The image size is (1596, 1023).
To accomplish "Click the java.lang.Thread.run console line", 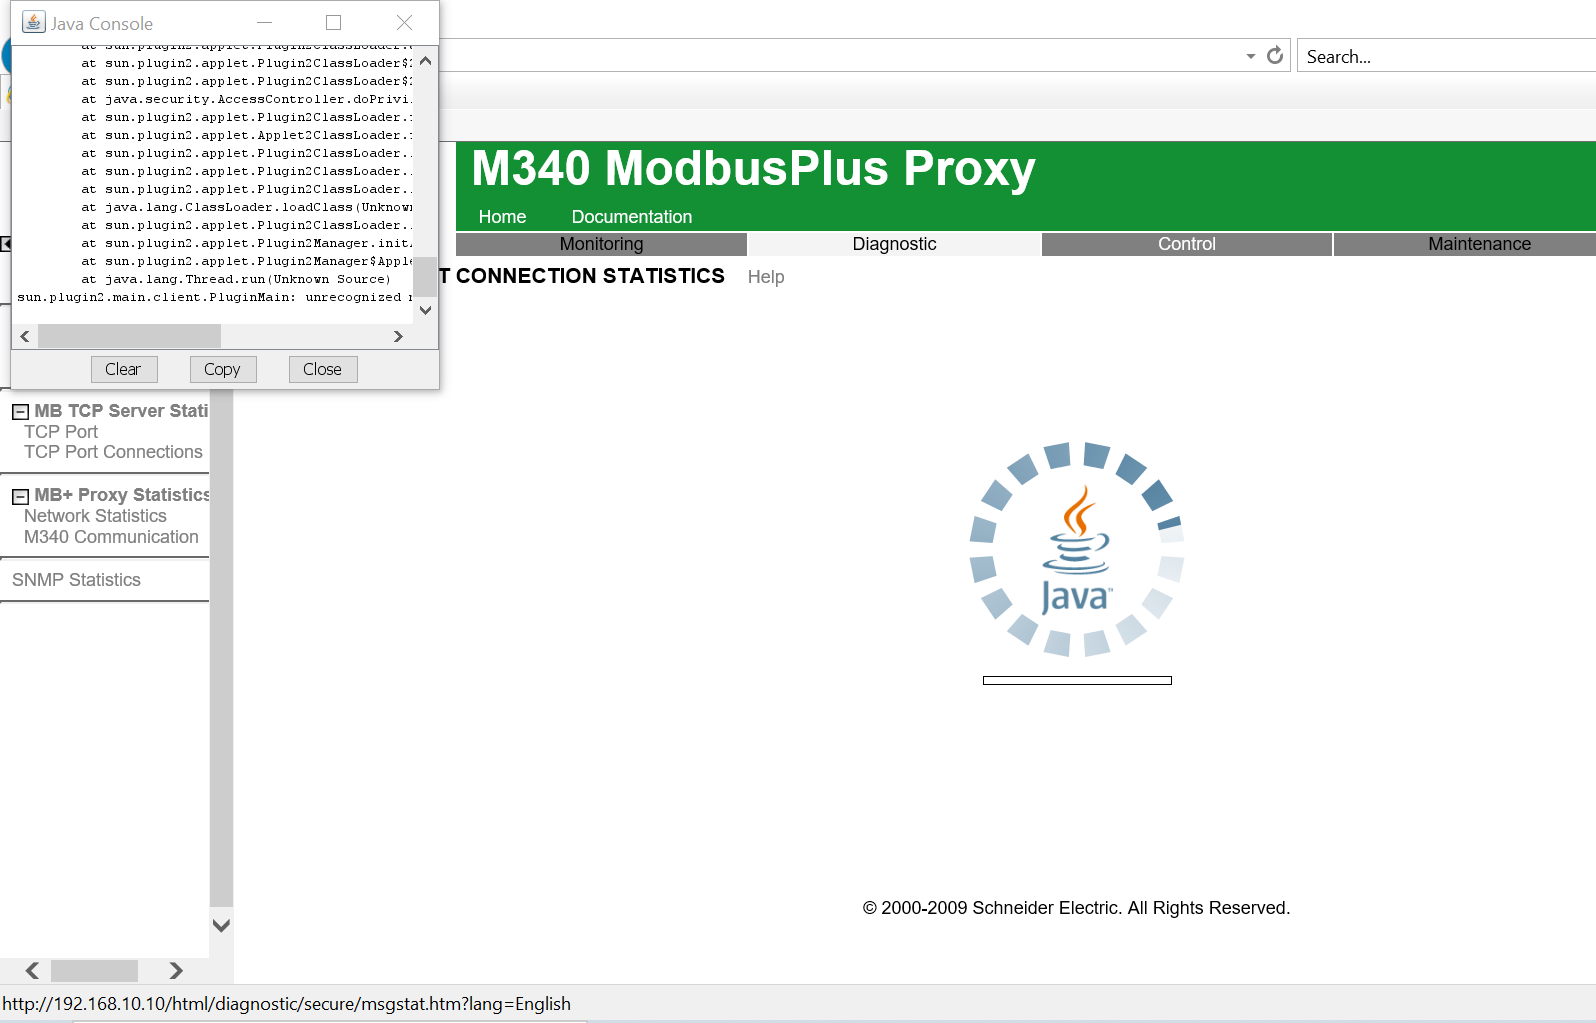I will (236, 279).
